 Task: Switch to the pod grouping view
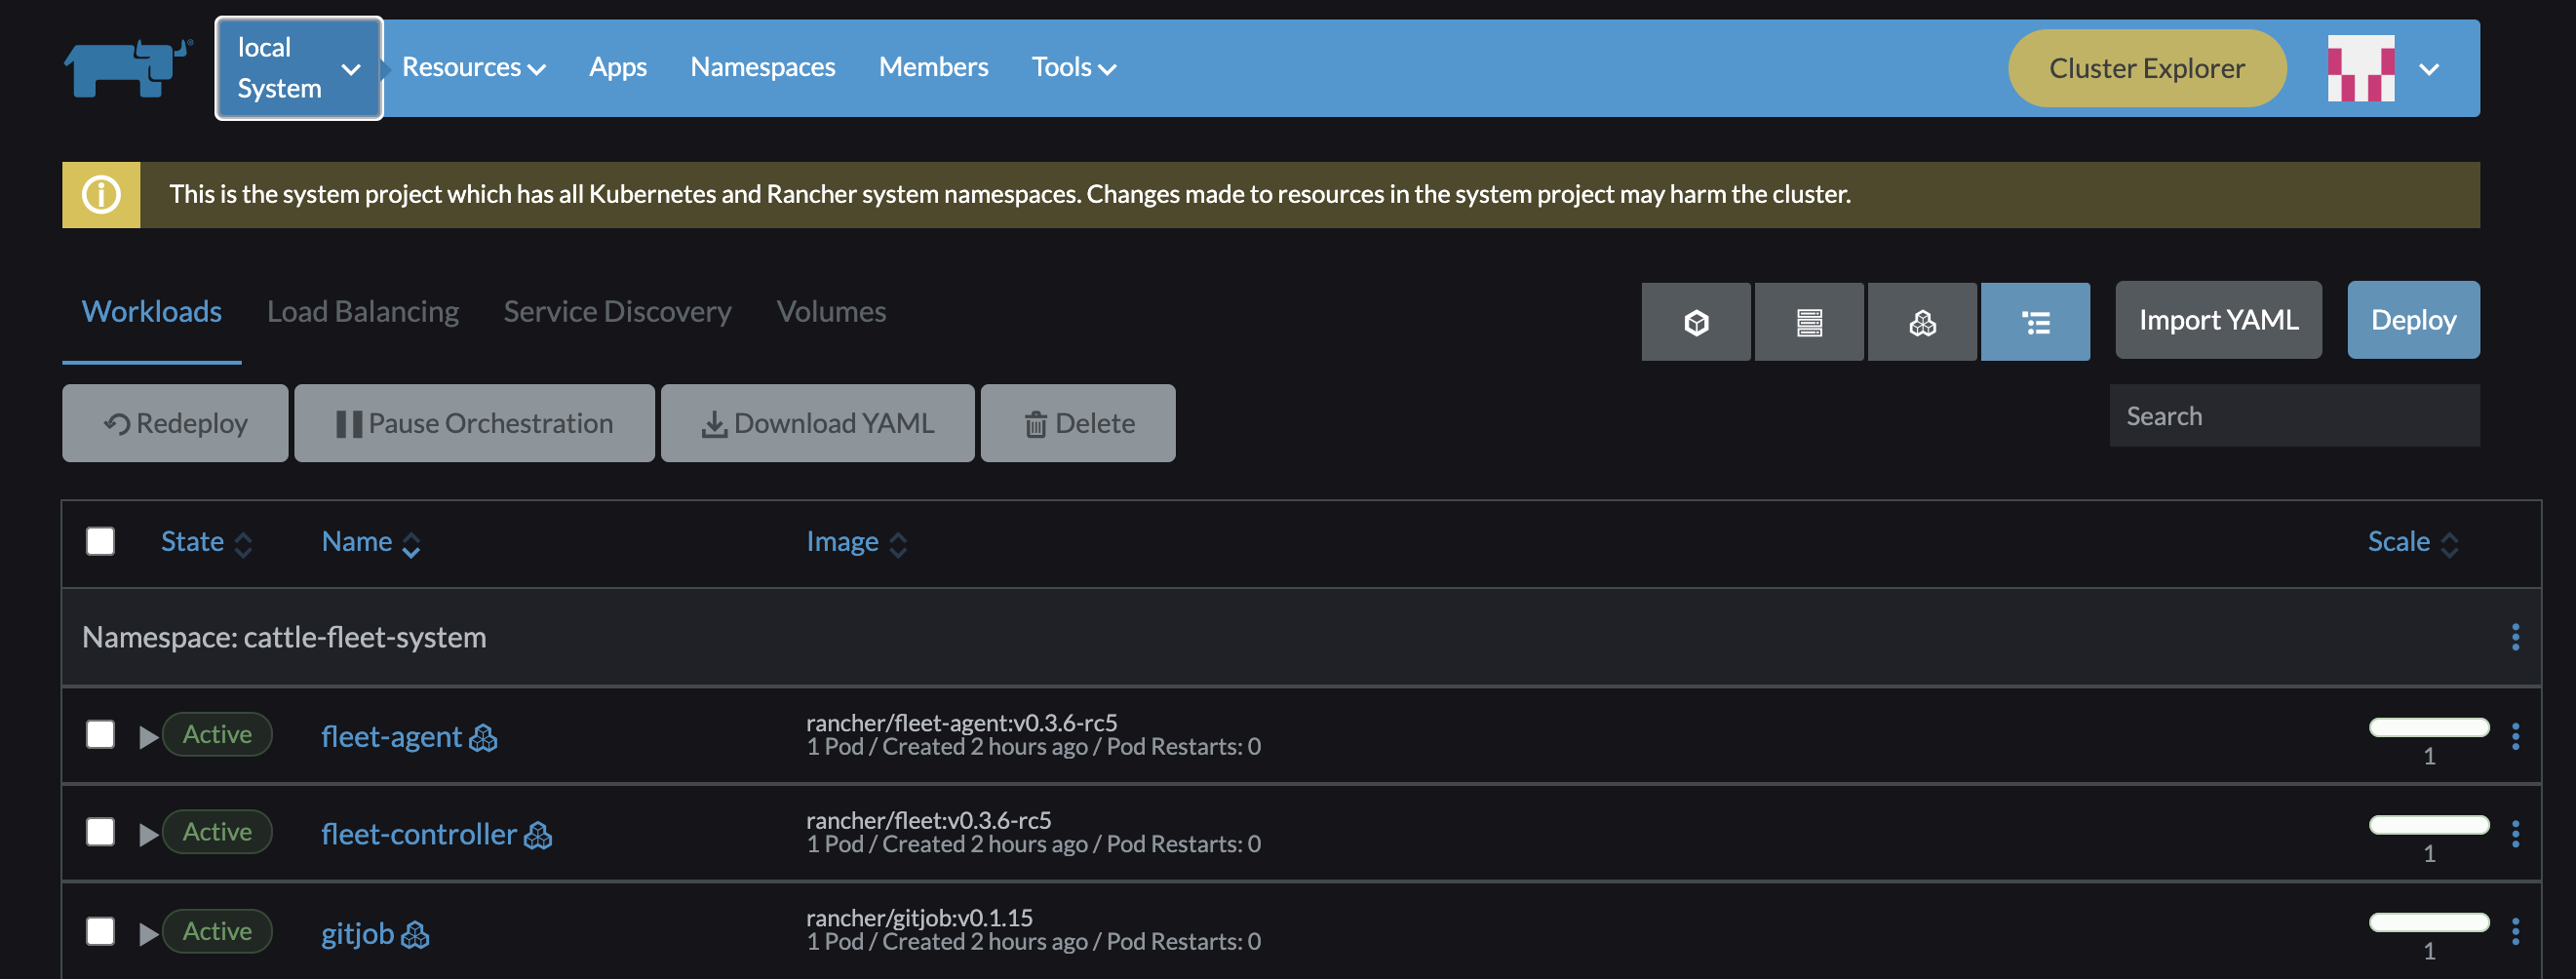click(1695, 322)
